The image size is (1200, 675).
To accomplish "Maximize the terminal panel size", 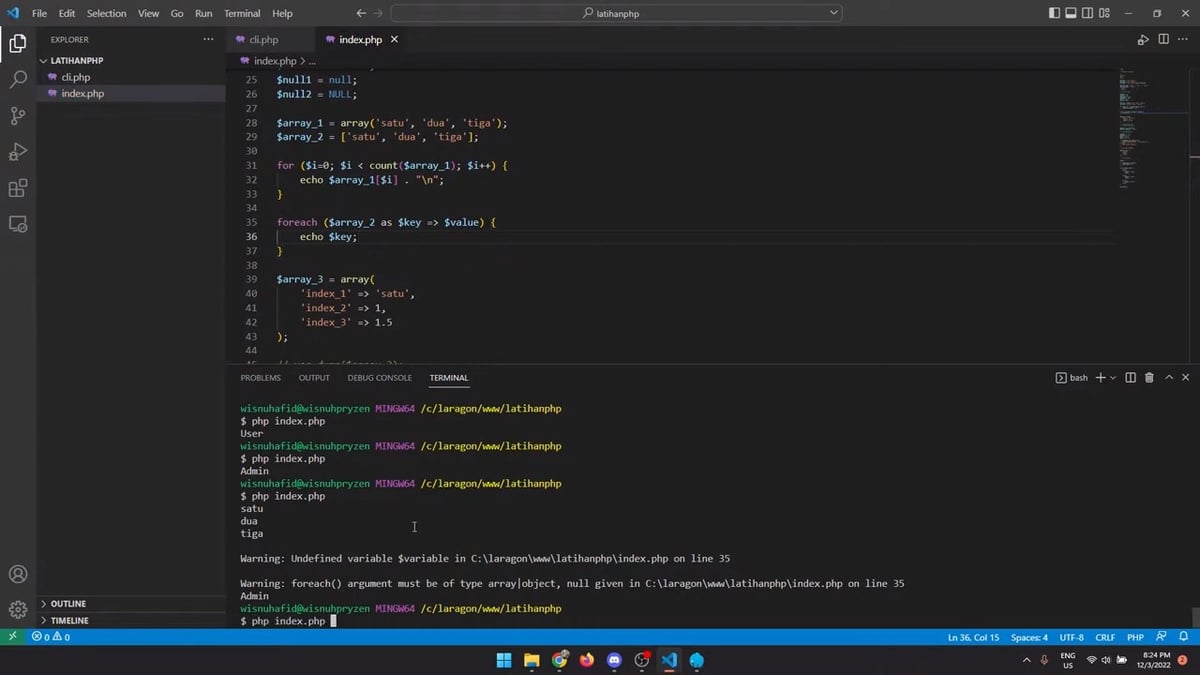I will [x=1168, y=378].
